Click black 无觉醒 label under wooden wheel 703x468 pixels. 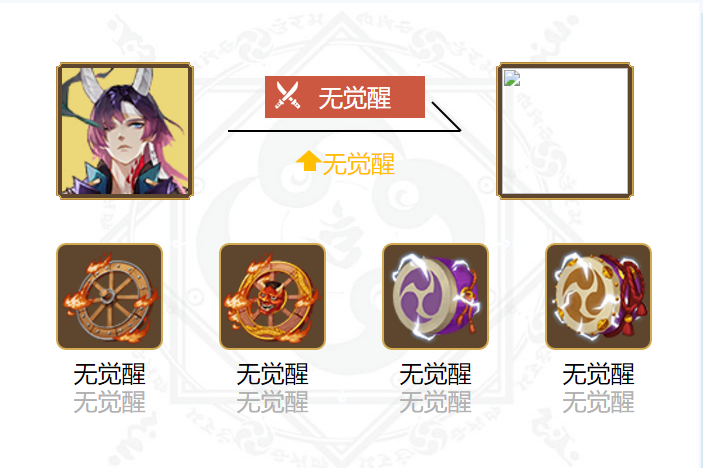109,374
